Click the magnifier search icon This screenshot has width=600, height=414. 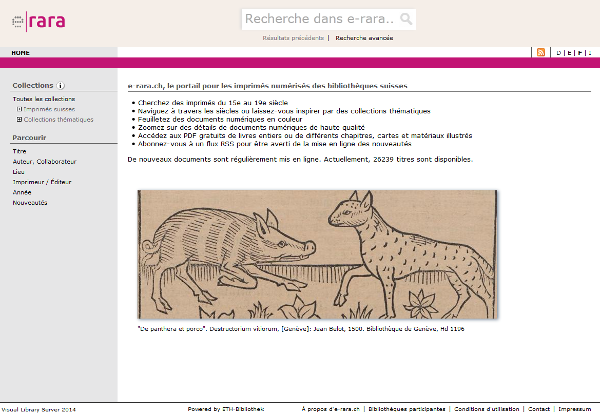tap(406, 19)
